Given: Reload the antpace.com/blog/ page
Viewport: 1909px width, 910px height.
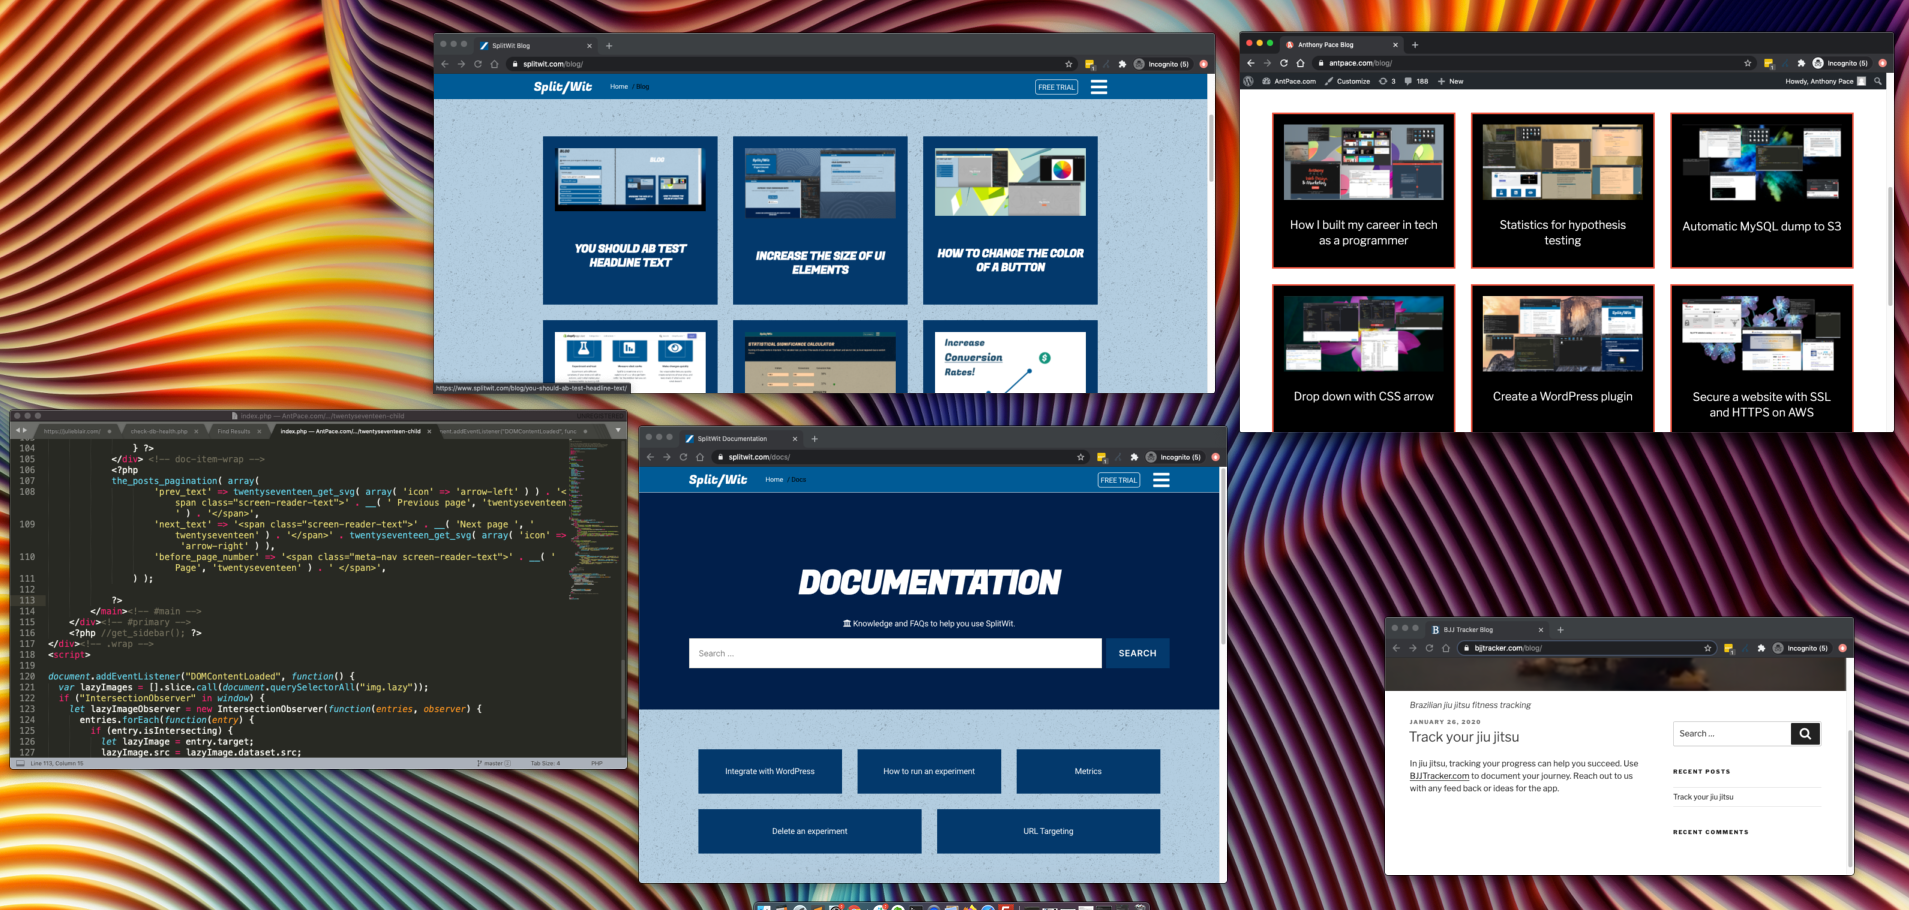Looking at the screenshot, I should click(1283, 63).
